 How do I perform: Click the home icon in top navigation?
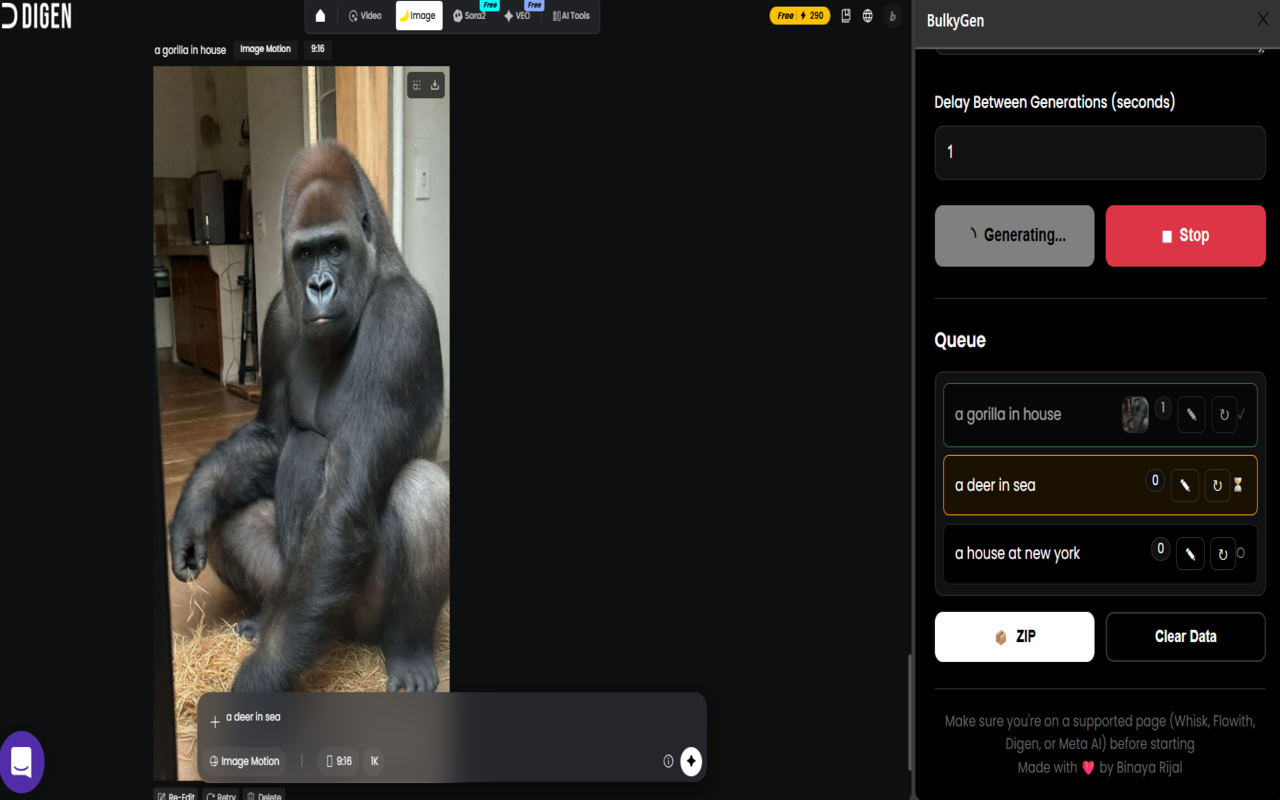click(x=320, y=16)
